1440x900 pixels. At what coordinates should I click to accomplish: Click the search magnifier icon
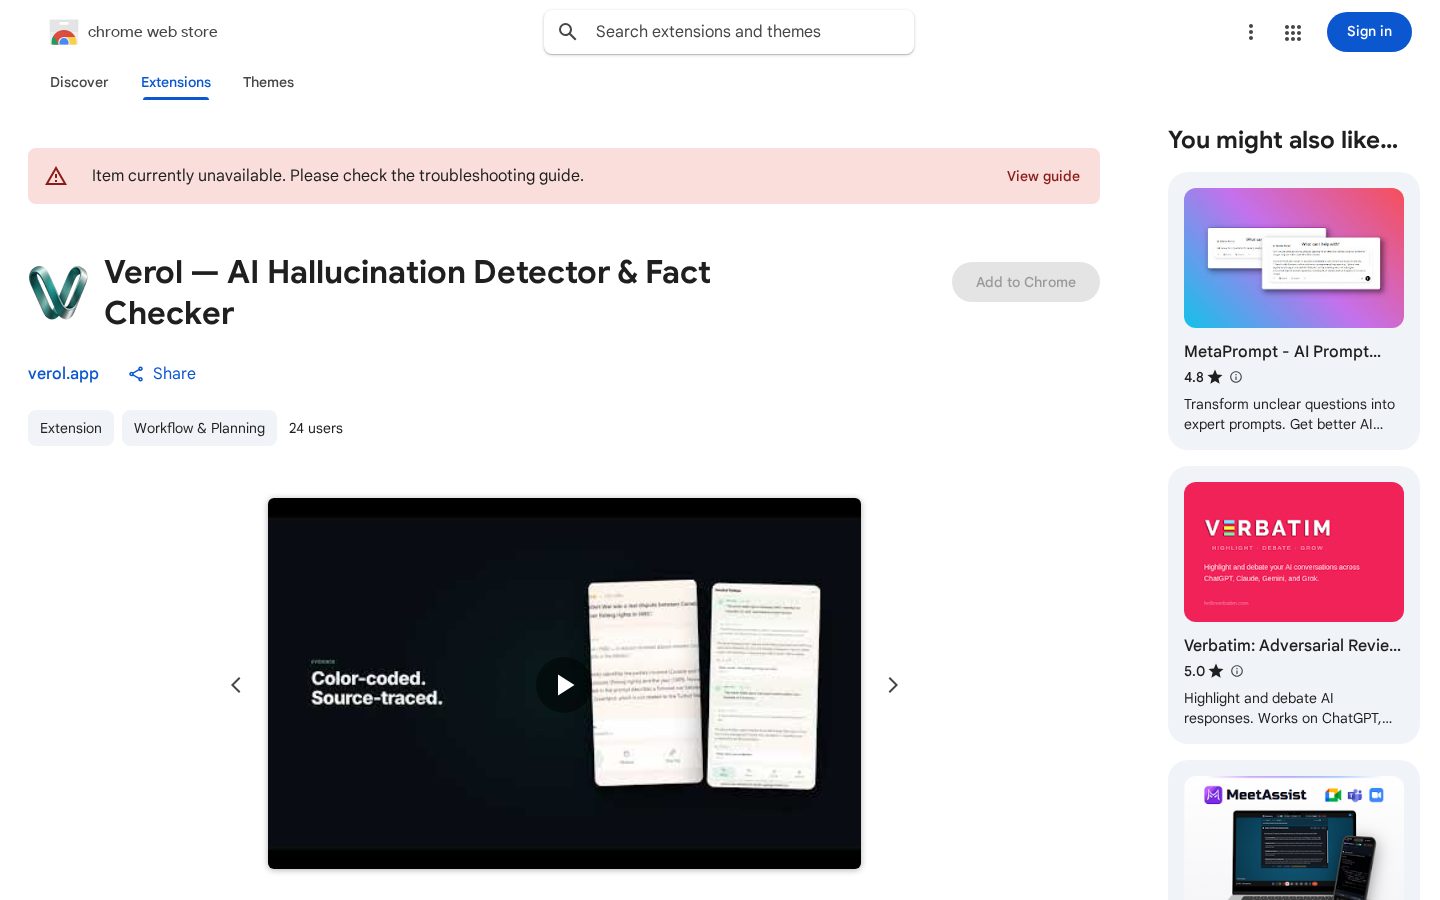pos(568,32)
